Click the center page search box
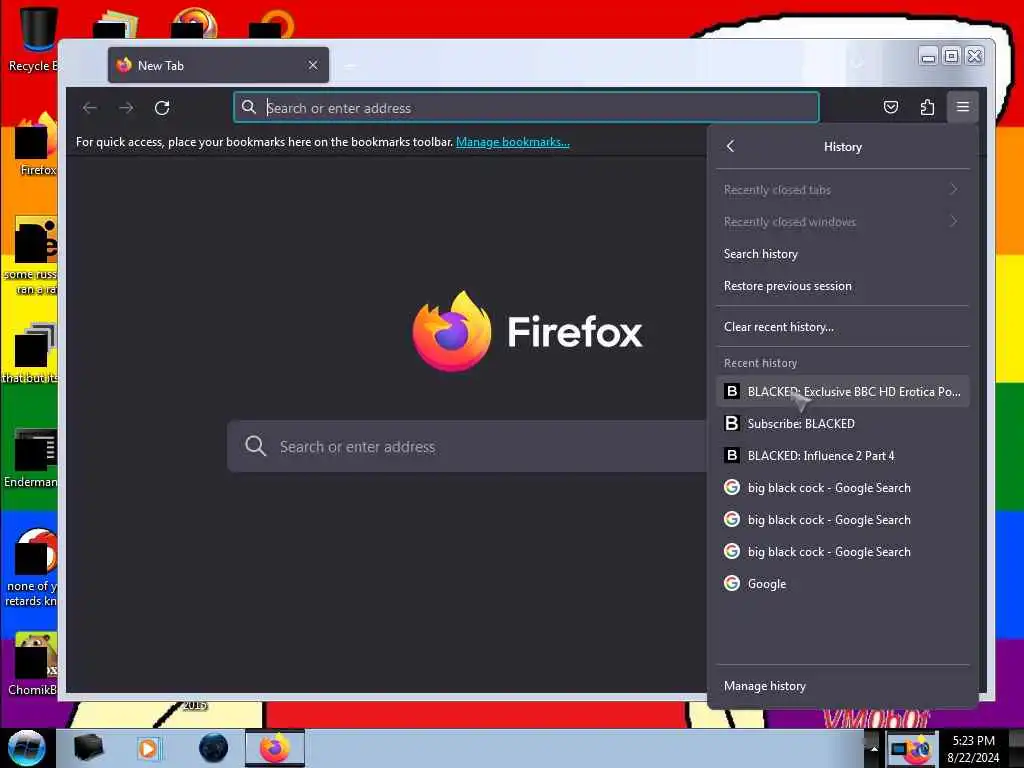The width and height of the screenshot is (1024, 768). point(467,447)
